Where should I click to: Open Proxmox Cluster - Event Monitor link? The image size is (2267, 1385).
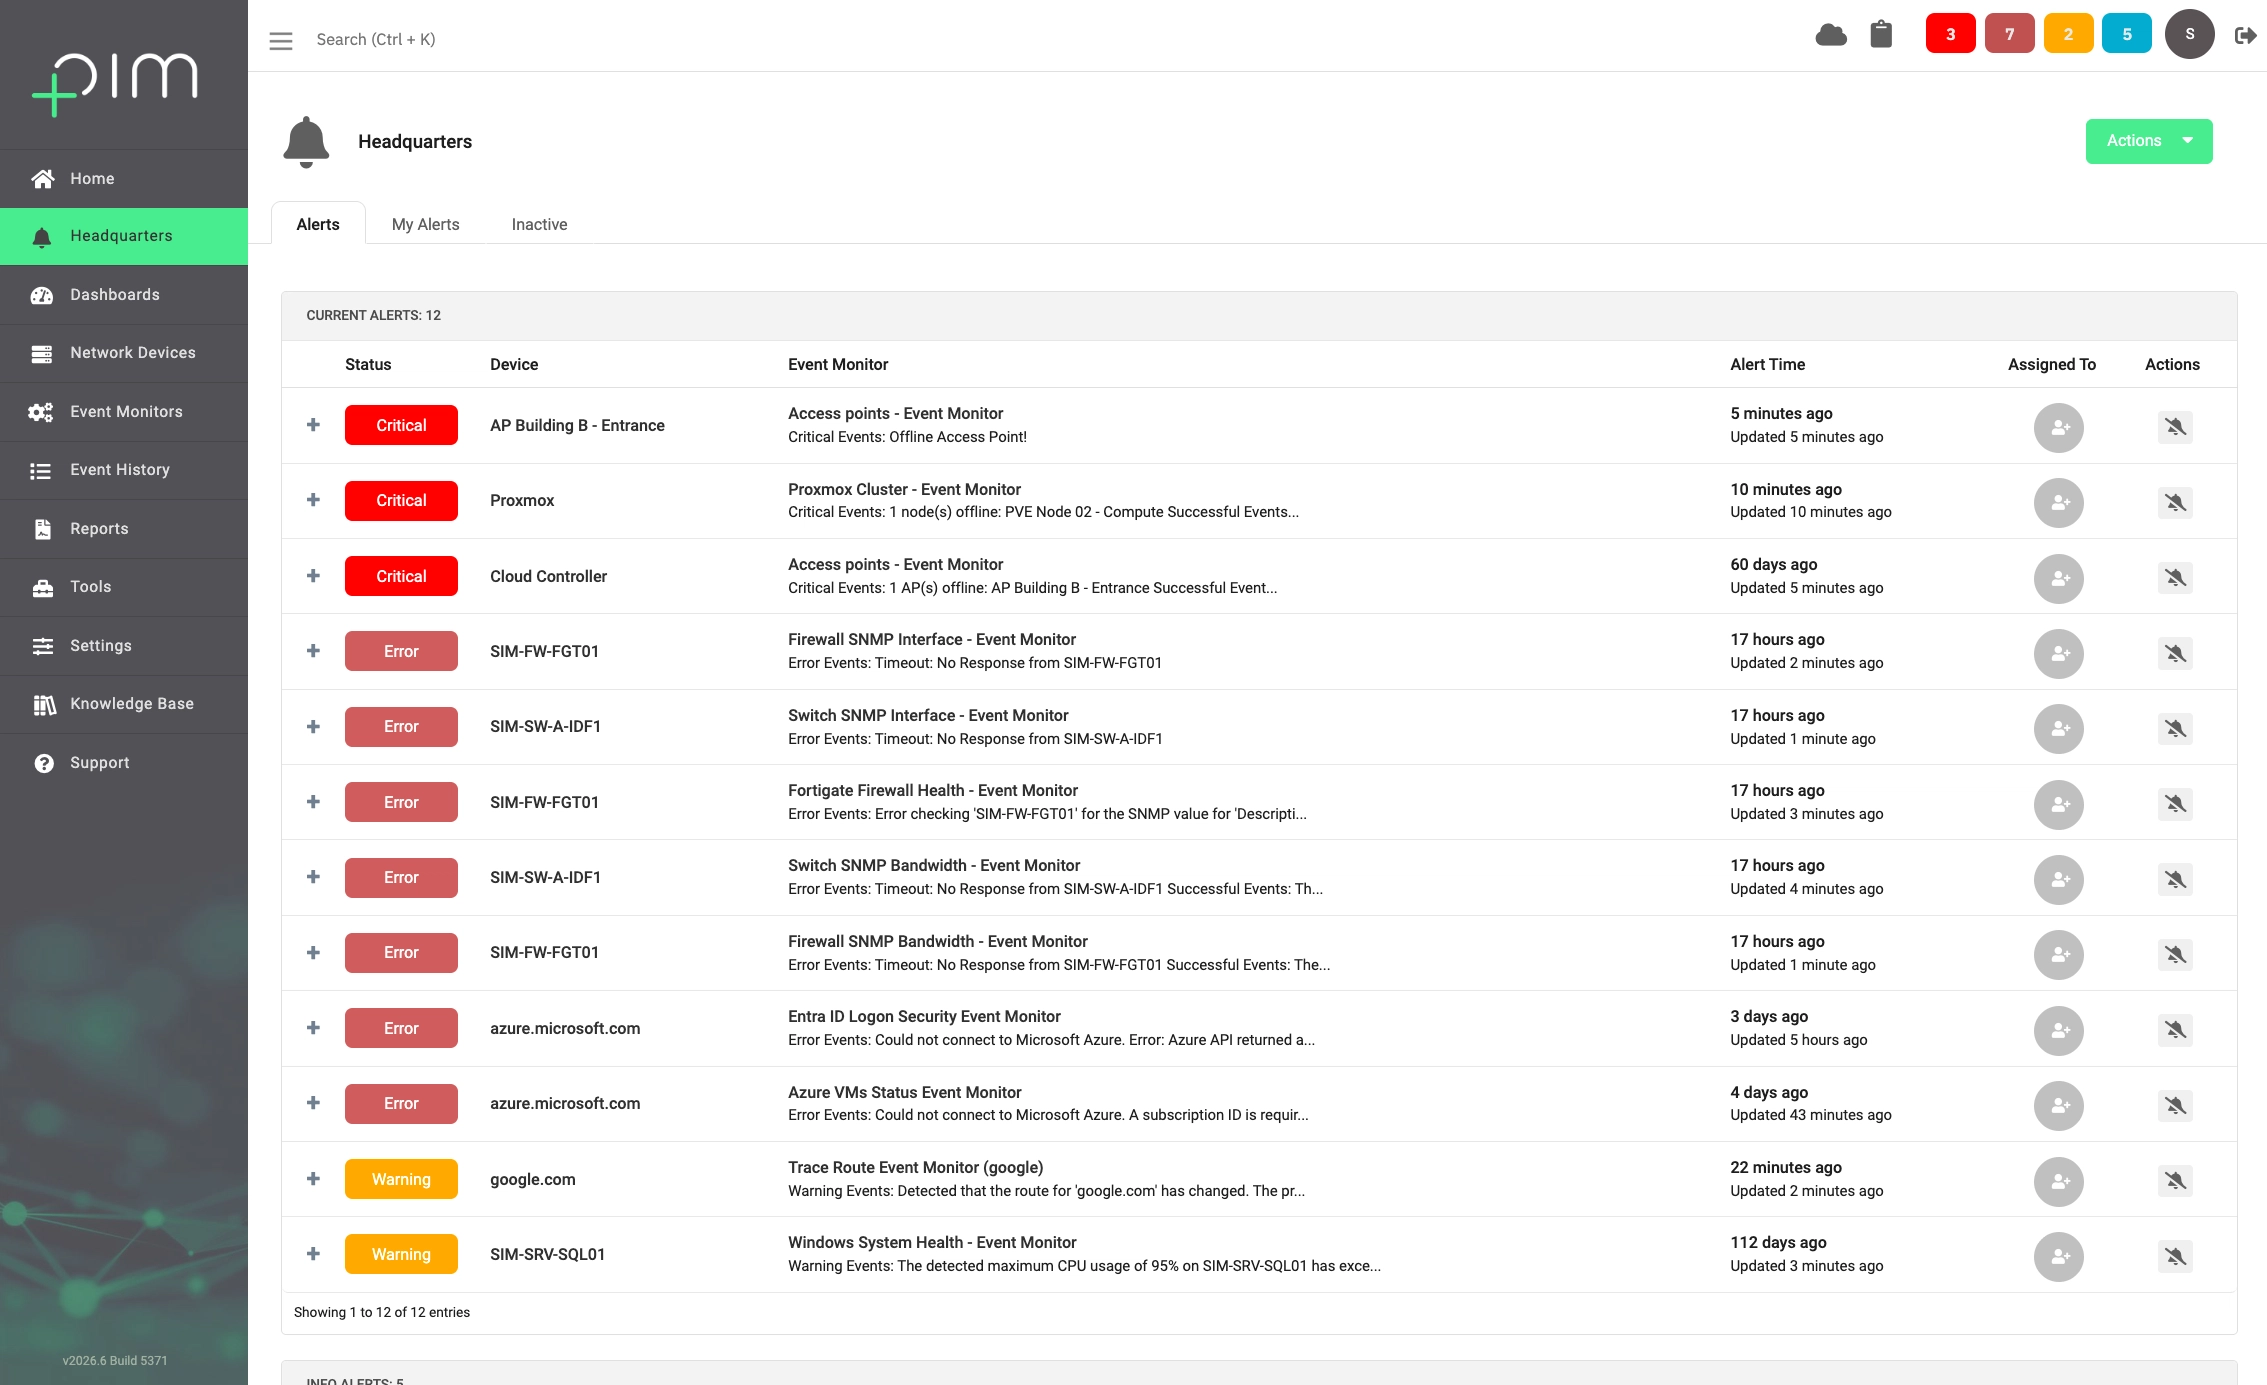pyautogui.click(x=904, y=489)
